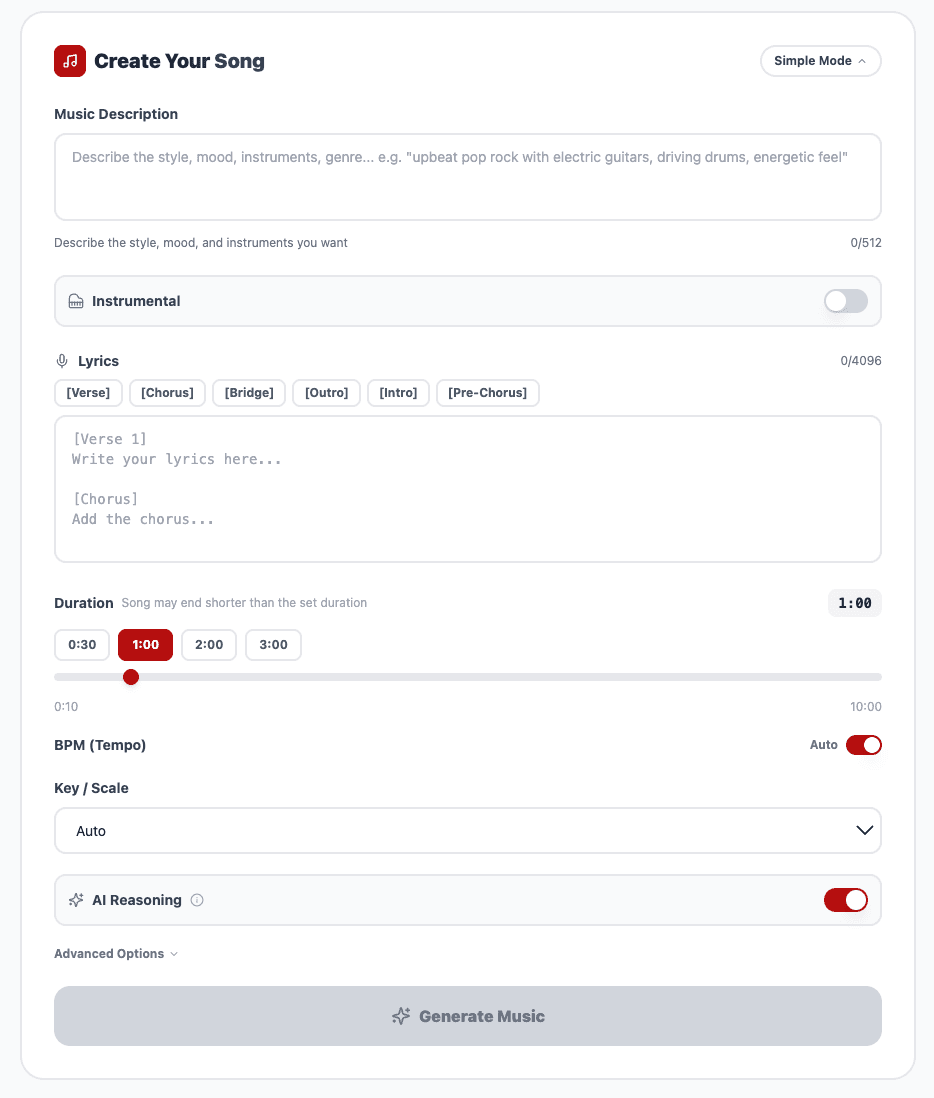Click the red music note logo icon
934x1098 pixels.
[x=70, y=61]
